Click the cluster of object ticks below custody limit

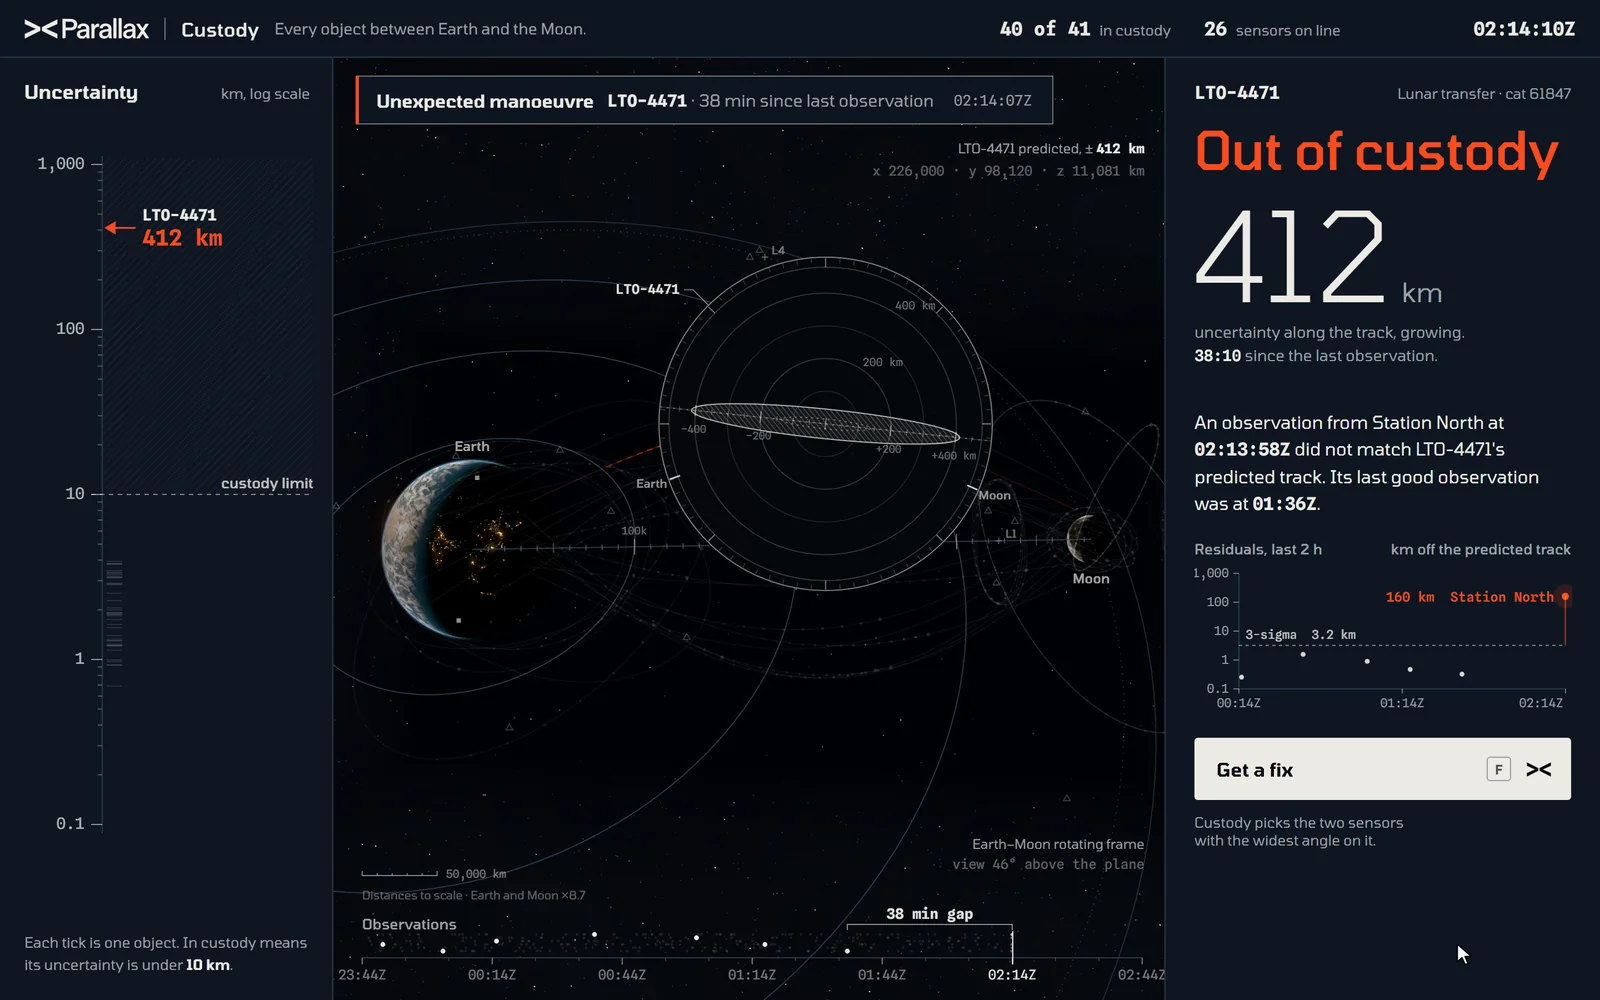114,615
